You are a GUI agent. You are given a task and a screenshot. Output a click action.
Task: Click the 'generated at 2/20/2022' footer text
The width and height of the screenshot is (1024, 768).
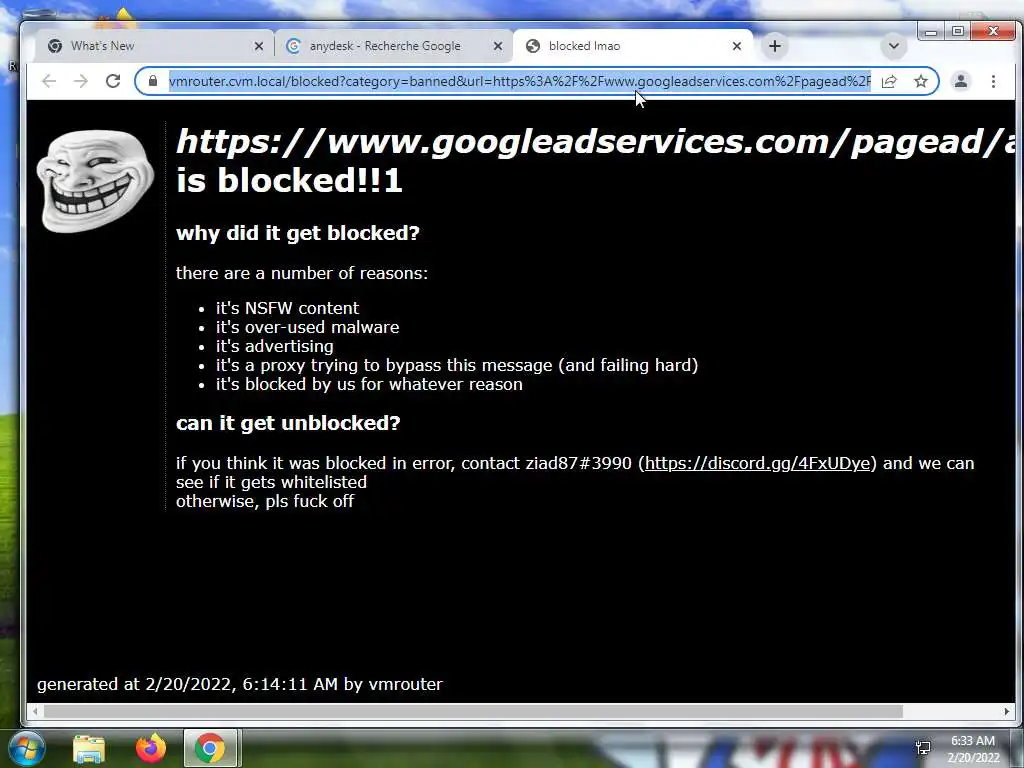click(x=240, y=684)
